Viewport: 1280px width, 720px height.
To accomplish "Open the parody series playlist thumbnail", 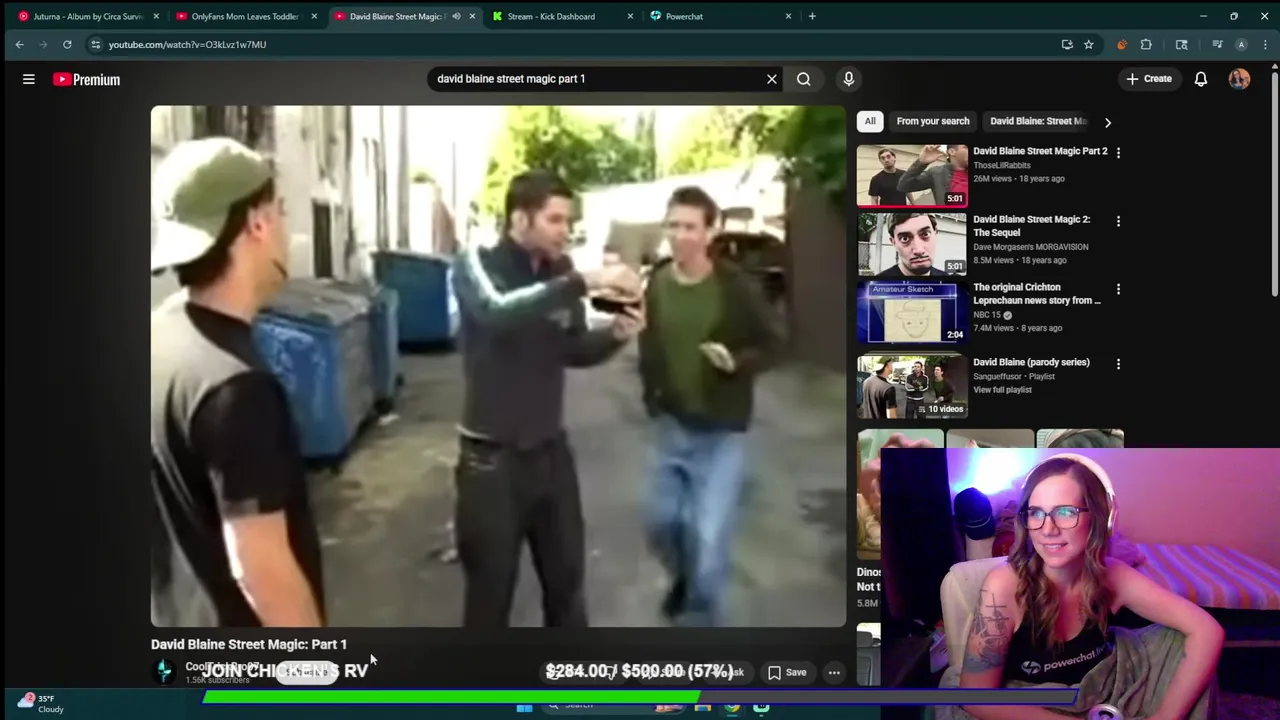I will coord(912,386).
